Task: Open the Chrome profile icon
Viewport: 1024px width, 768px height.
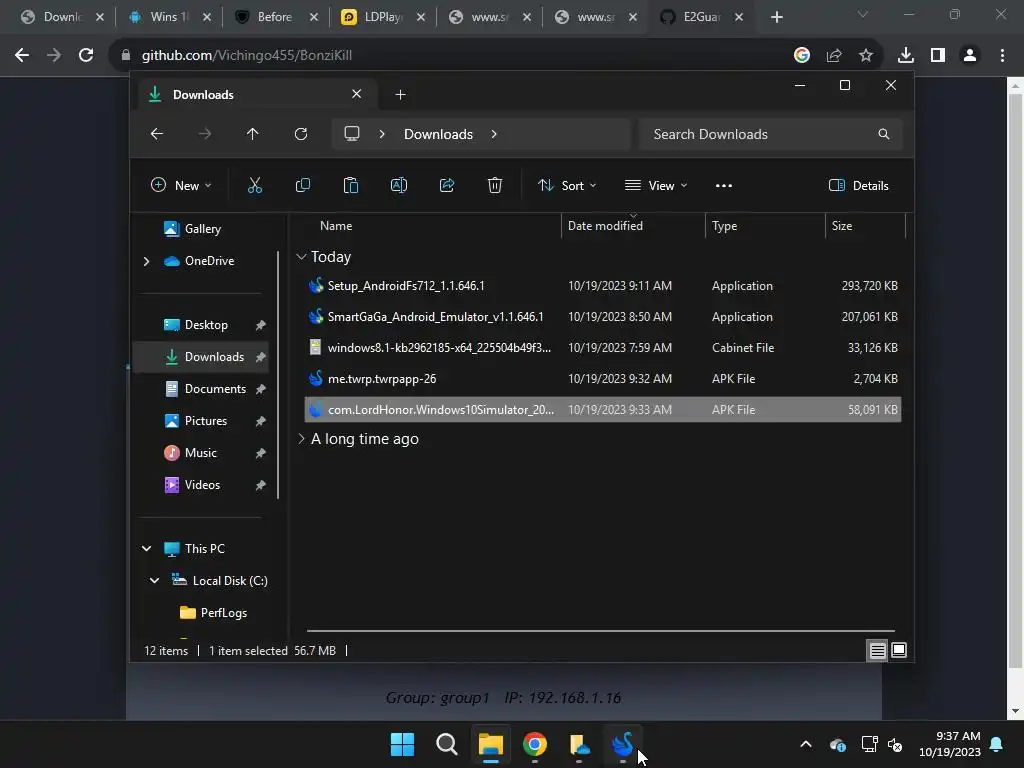Action: (970, 56)
